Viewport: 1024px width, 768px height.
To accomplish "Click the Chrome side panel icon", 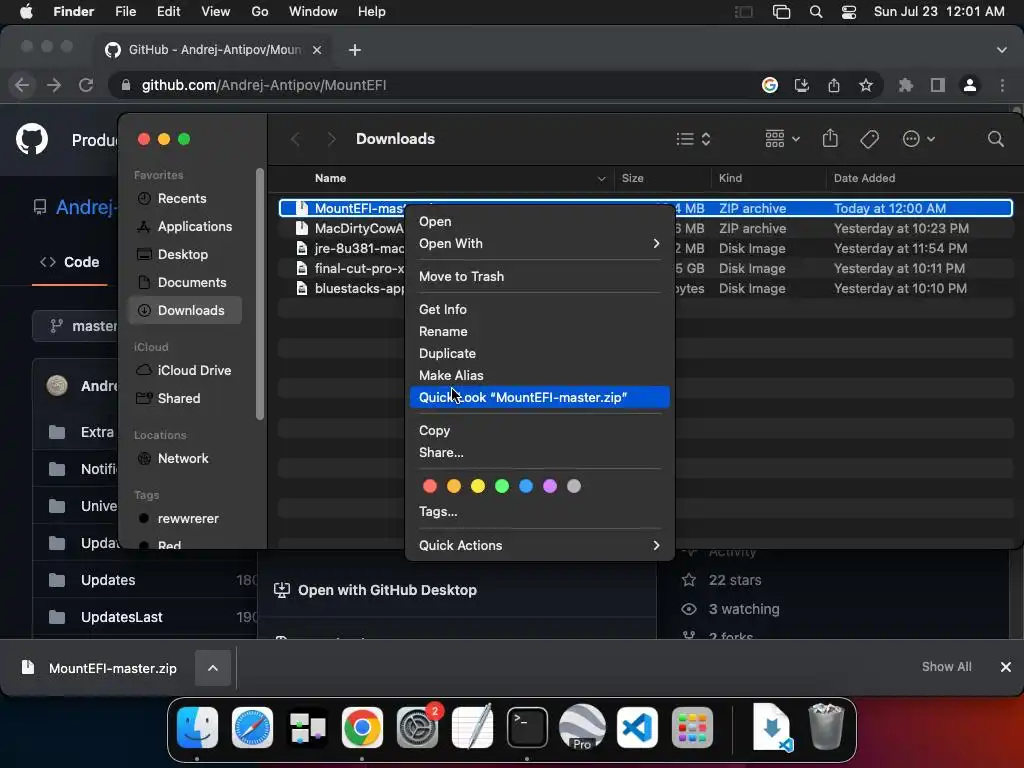I will (x=938, y=85).
